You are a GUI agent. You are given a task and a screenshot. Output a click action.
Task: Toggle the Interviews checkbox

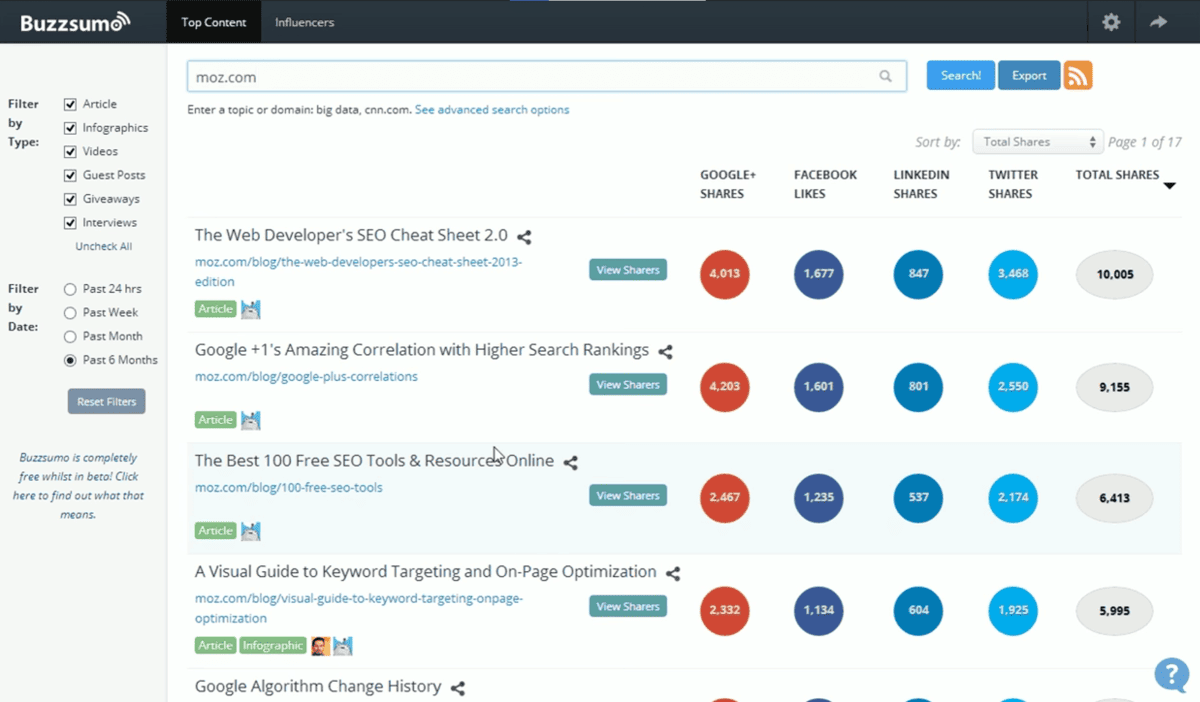(x=70, y=223)
